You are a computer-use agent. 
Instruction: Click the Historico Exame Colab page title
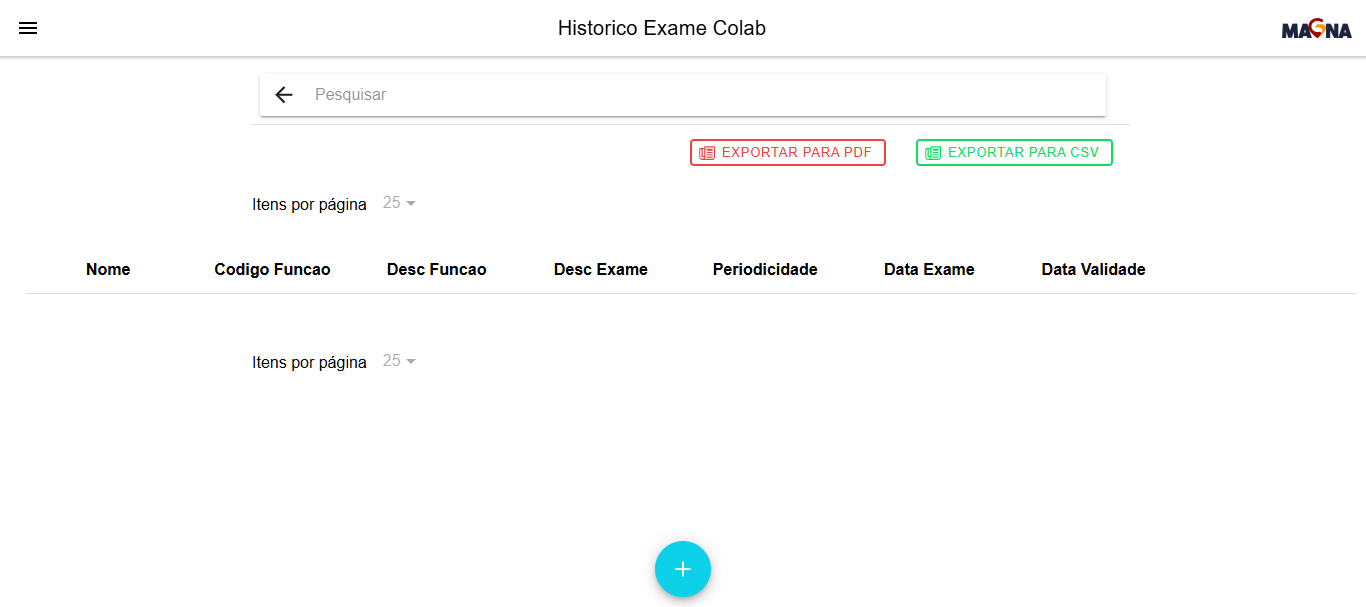(x=662, y=28)
